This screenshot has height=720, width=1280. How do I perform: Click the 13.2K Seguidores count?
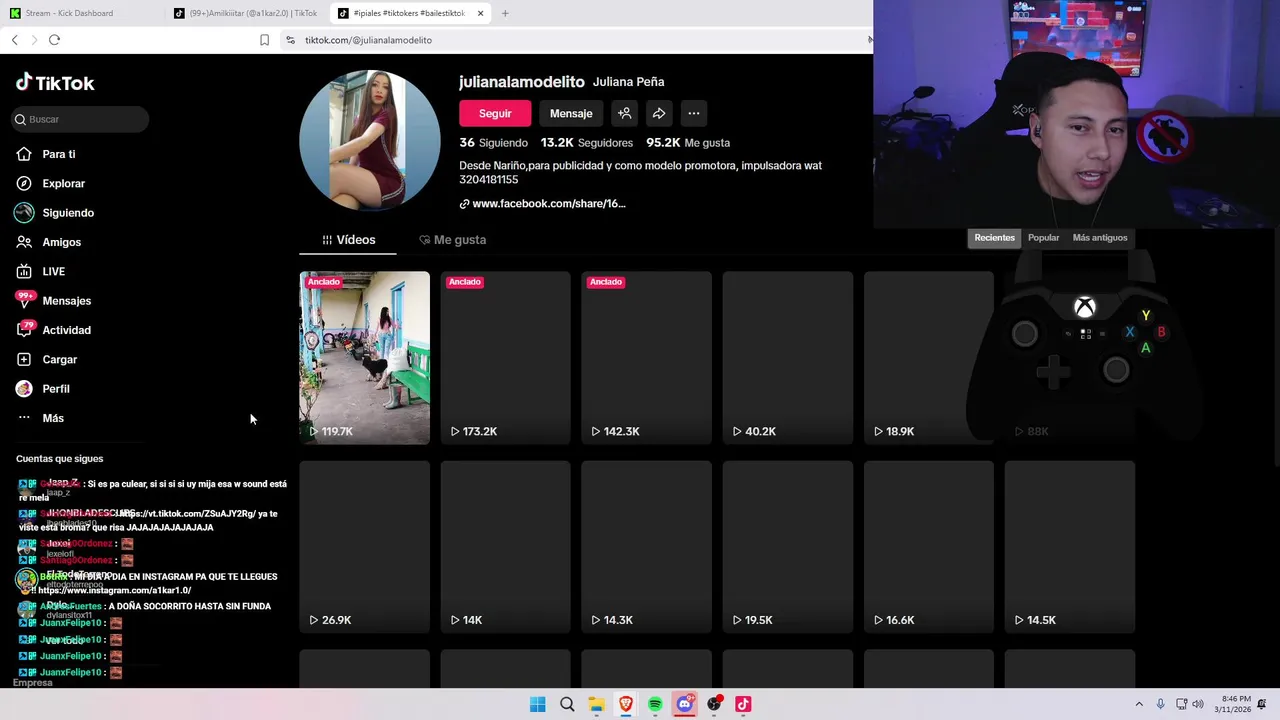tap(587, 143)
